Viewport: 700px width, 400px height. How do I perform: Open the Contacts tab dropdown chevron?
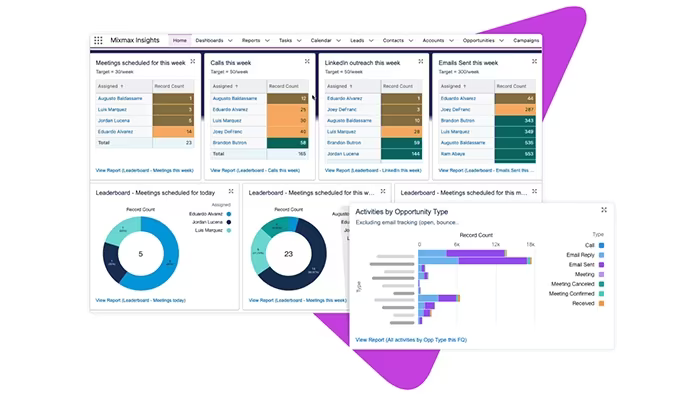[411, 41]
